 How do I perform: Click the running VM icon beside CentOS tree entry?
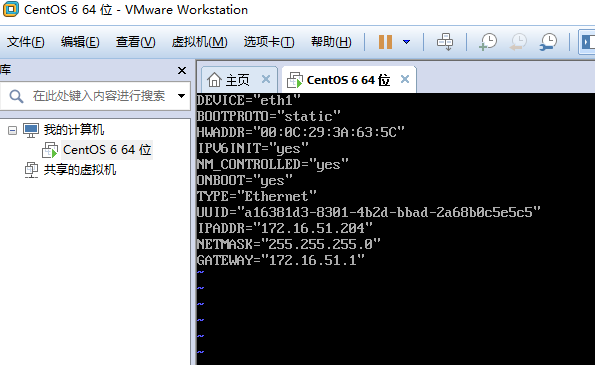coord(50,150)
